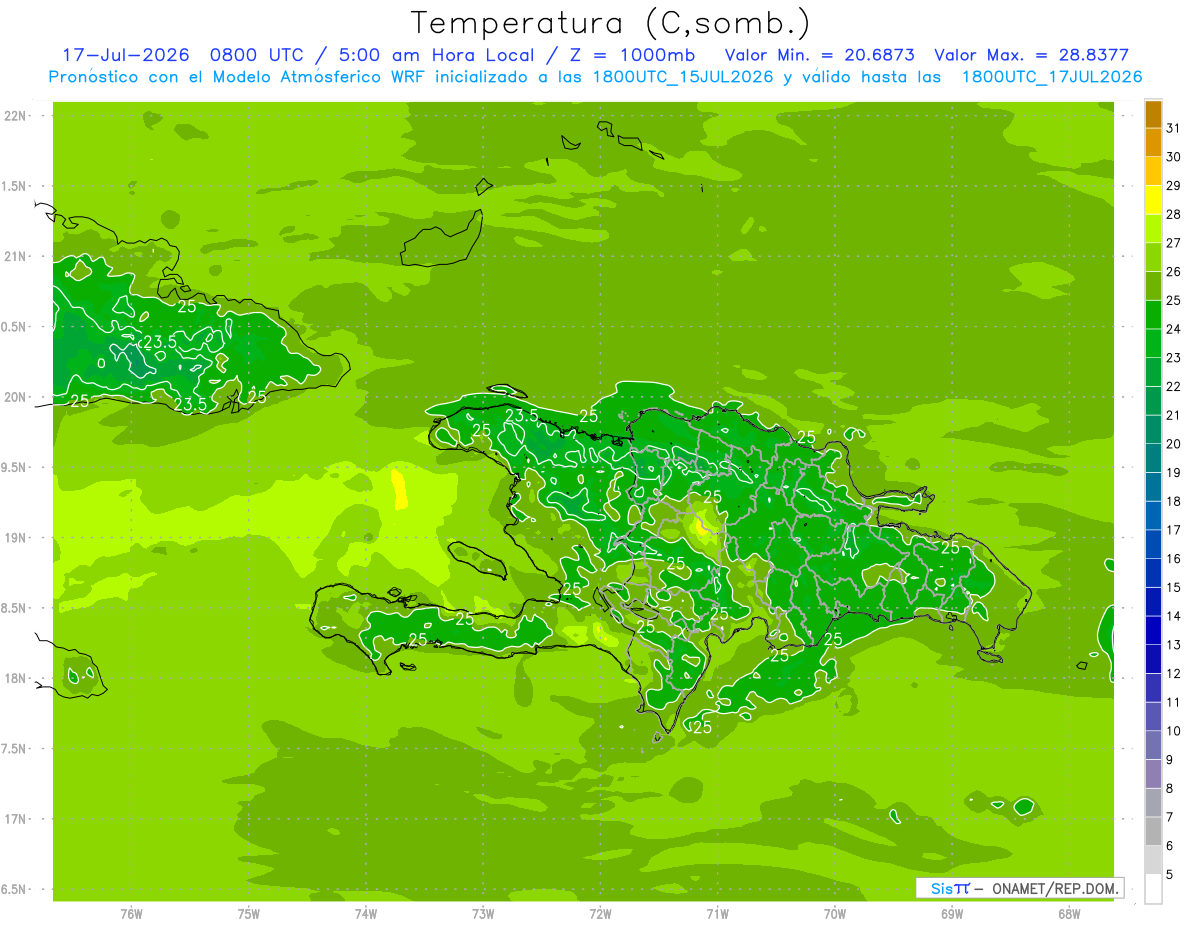Image resolution: width=1200 pixels, height=927 pixels.
Task: Click the yellow color bar segment between 28 and 29
Action: [x=1153, y=200]
